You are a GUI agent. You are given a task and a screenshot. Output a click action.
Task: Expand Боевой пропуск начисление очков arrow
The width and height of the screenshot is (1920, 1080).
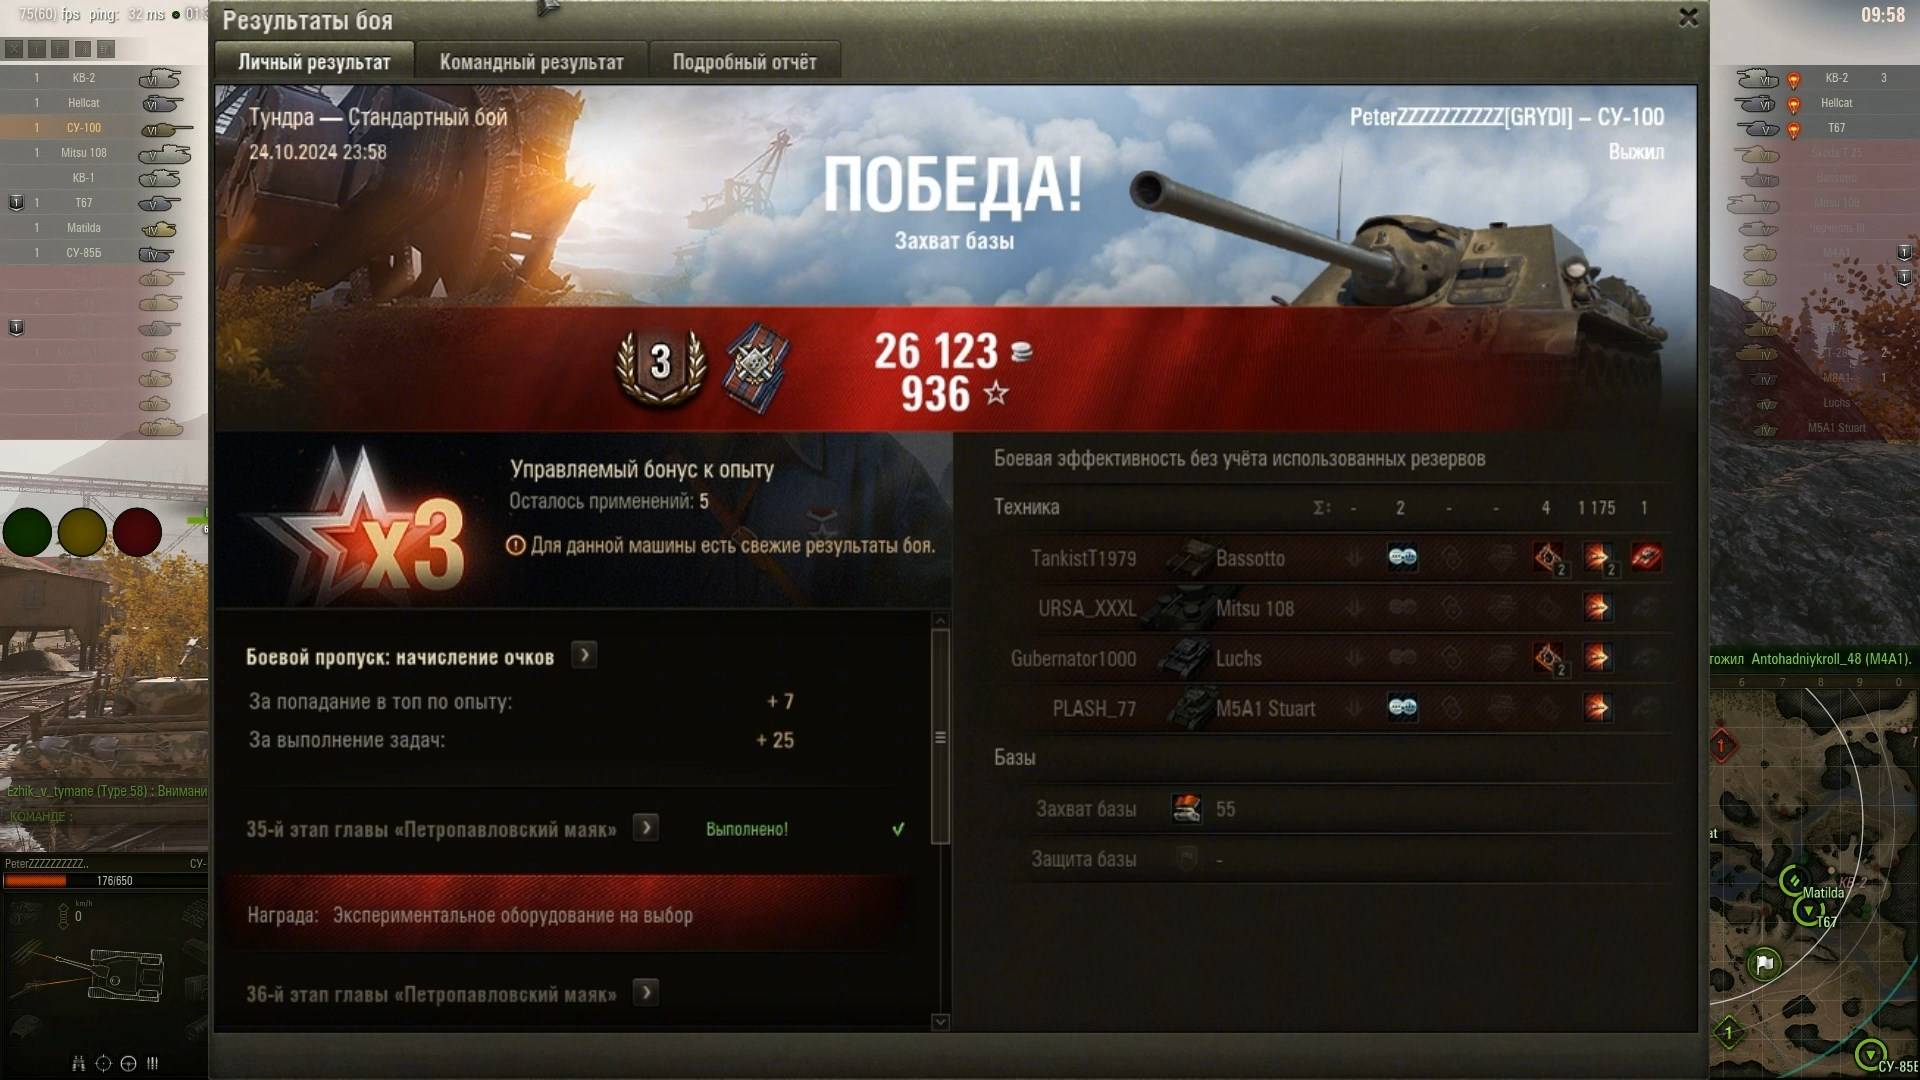pos(584,656)
